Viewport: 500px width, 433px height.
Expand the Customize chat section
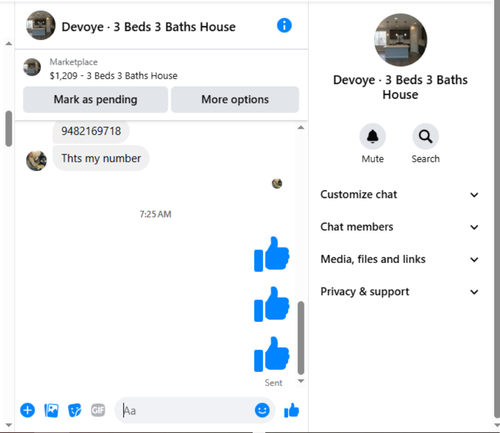point(399,194)
